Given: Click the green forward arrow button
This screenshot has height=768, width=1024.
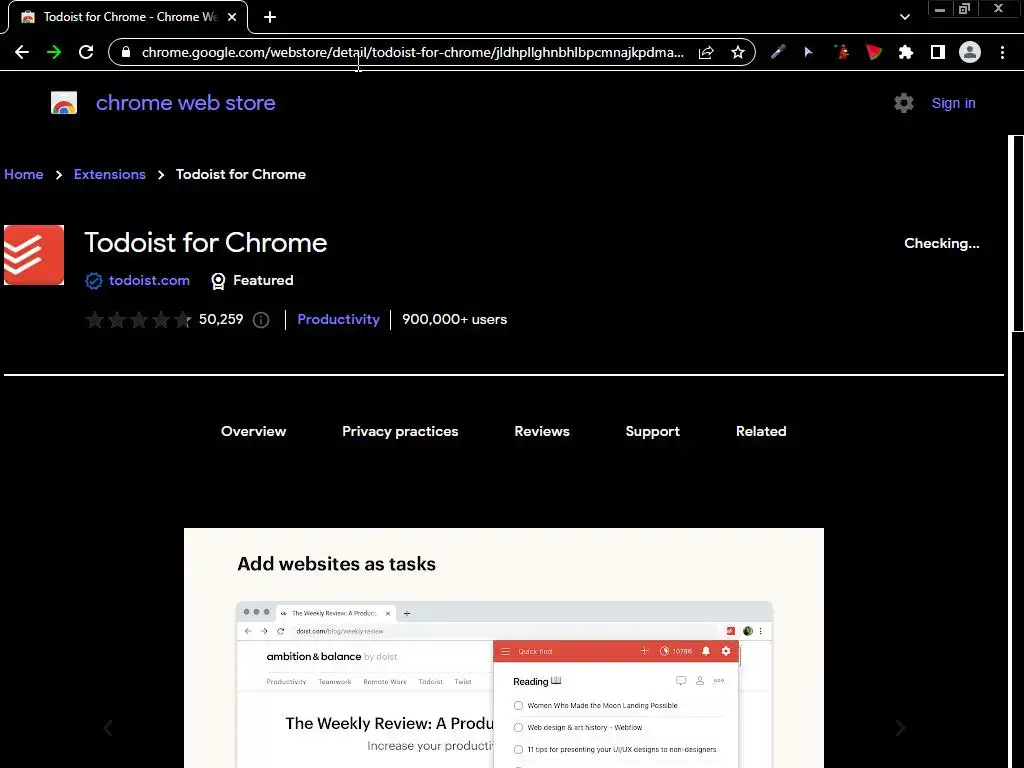Looking at the screenshot, I should 54,52.
